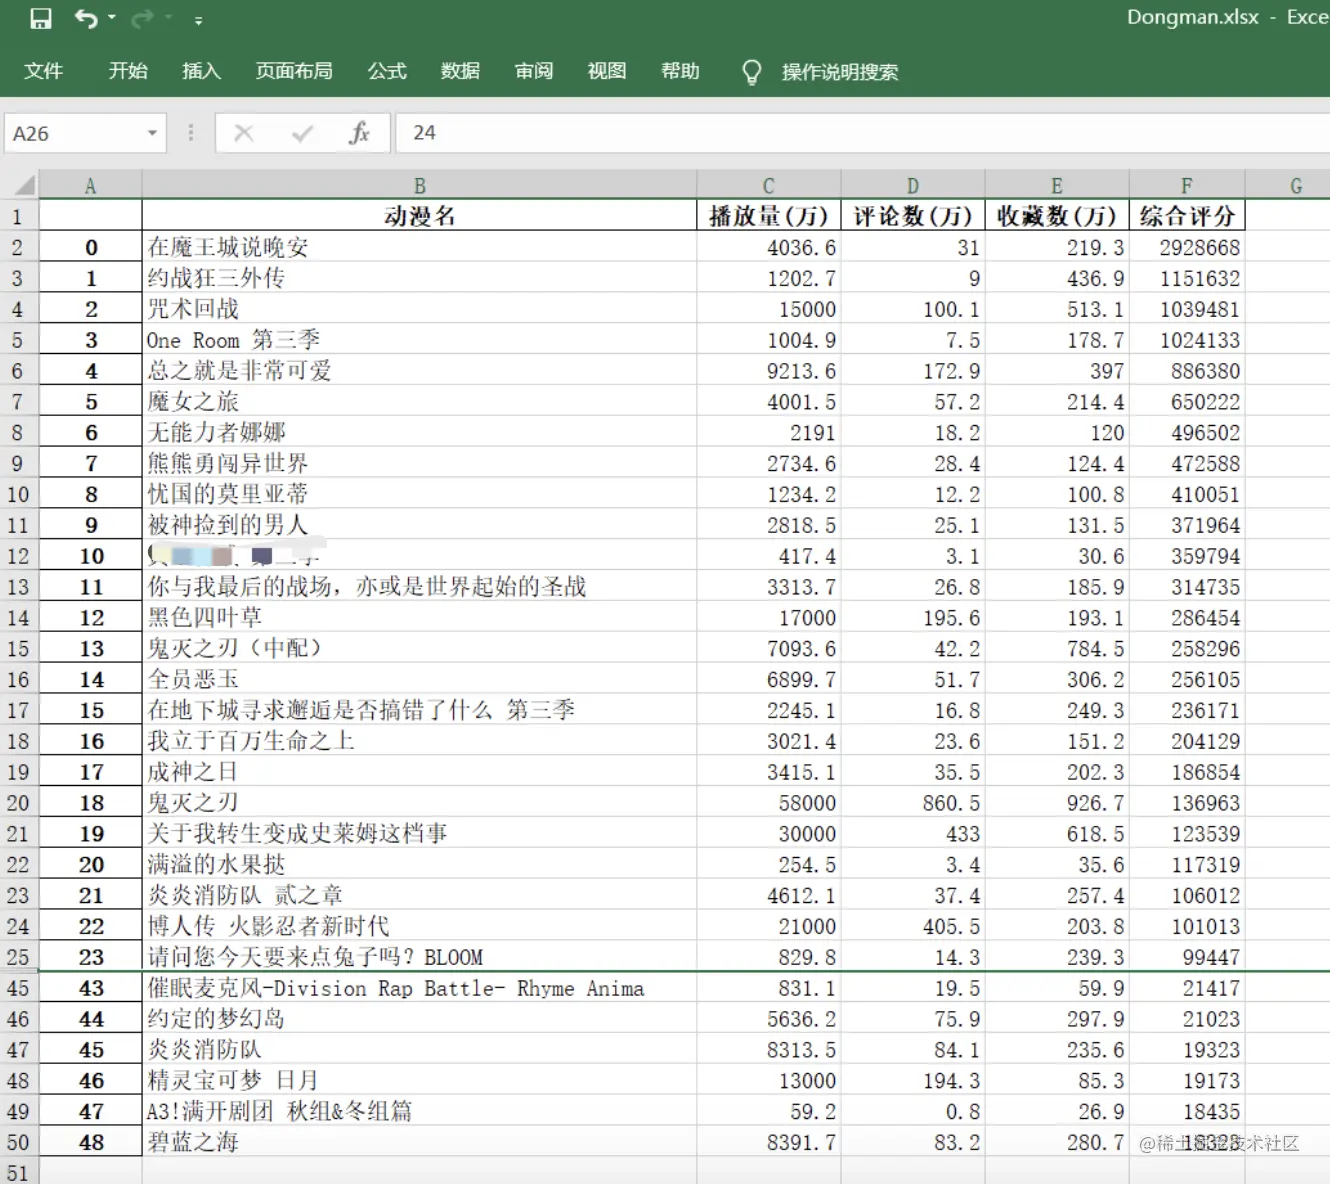
Task: Click the Save icon in the title bar
Action: click(41, 19)
